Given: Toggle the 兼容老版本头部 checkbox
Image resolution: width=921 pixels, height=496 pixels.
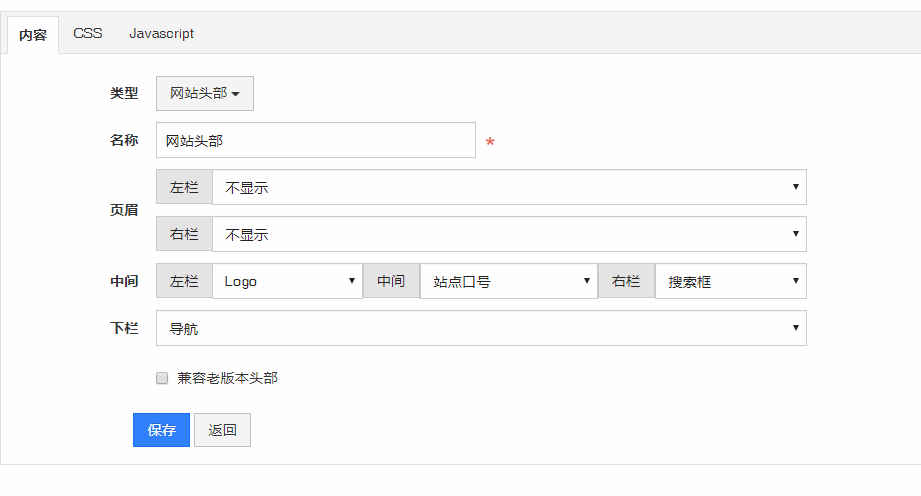Looking at the screenshot, I should [162, 378].
